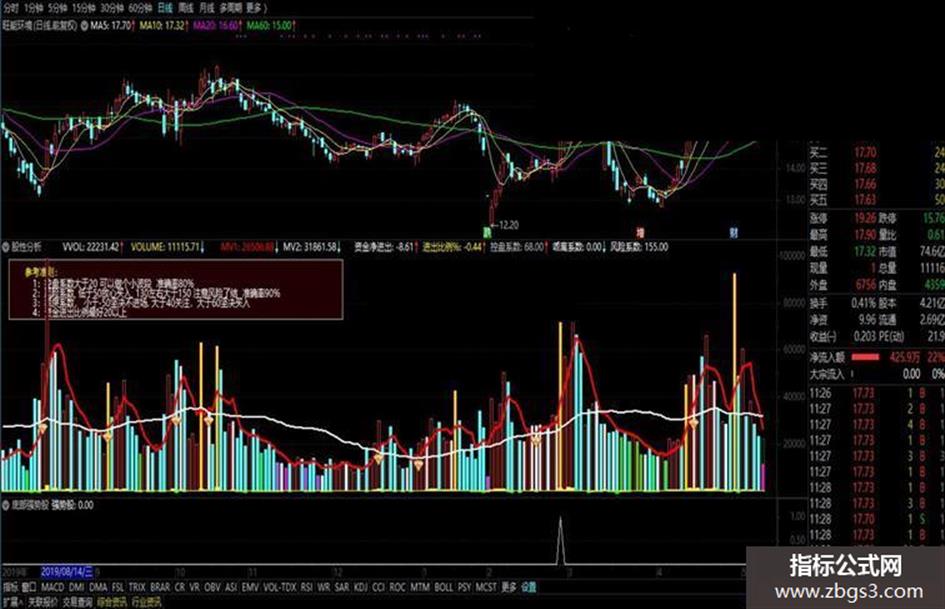
Task: Select the SAR indicator
Action: pos(342,586)
